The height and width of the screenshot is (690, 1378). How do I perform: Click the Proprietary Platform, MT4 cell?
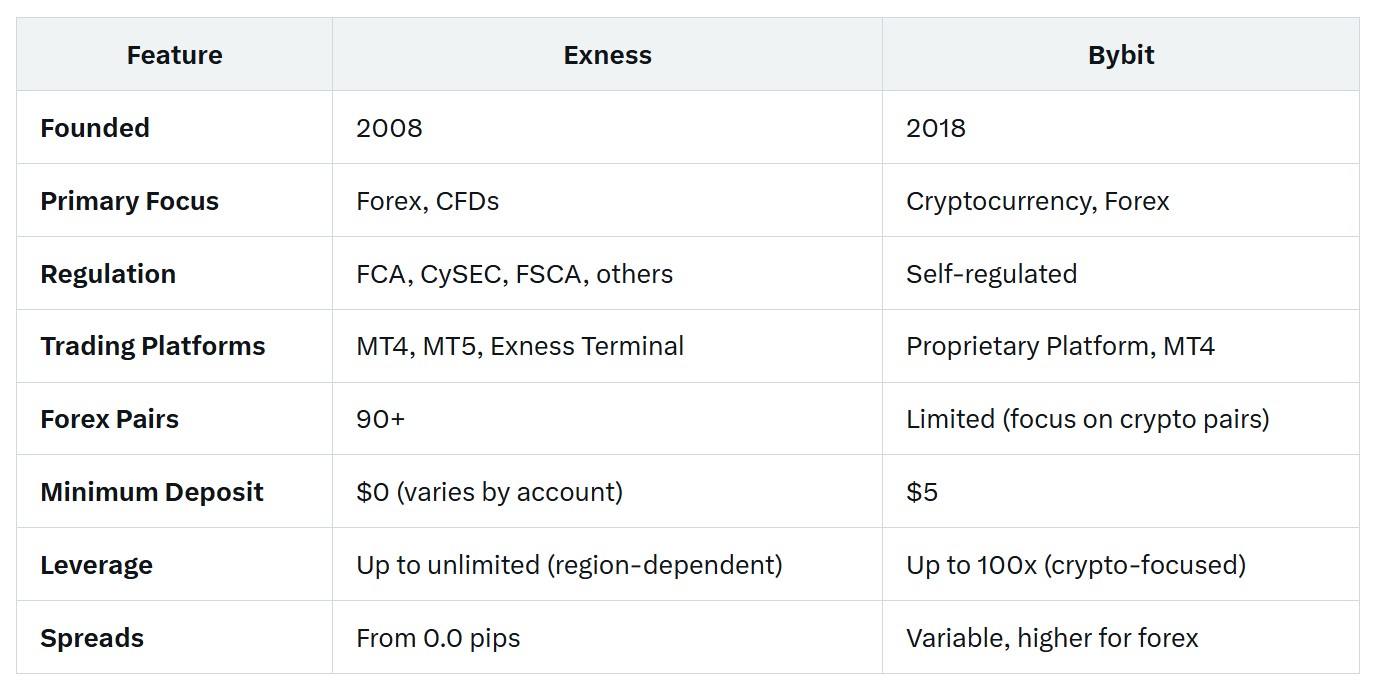coord(1060,346)
